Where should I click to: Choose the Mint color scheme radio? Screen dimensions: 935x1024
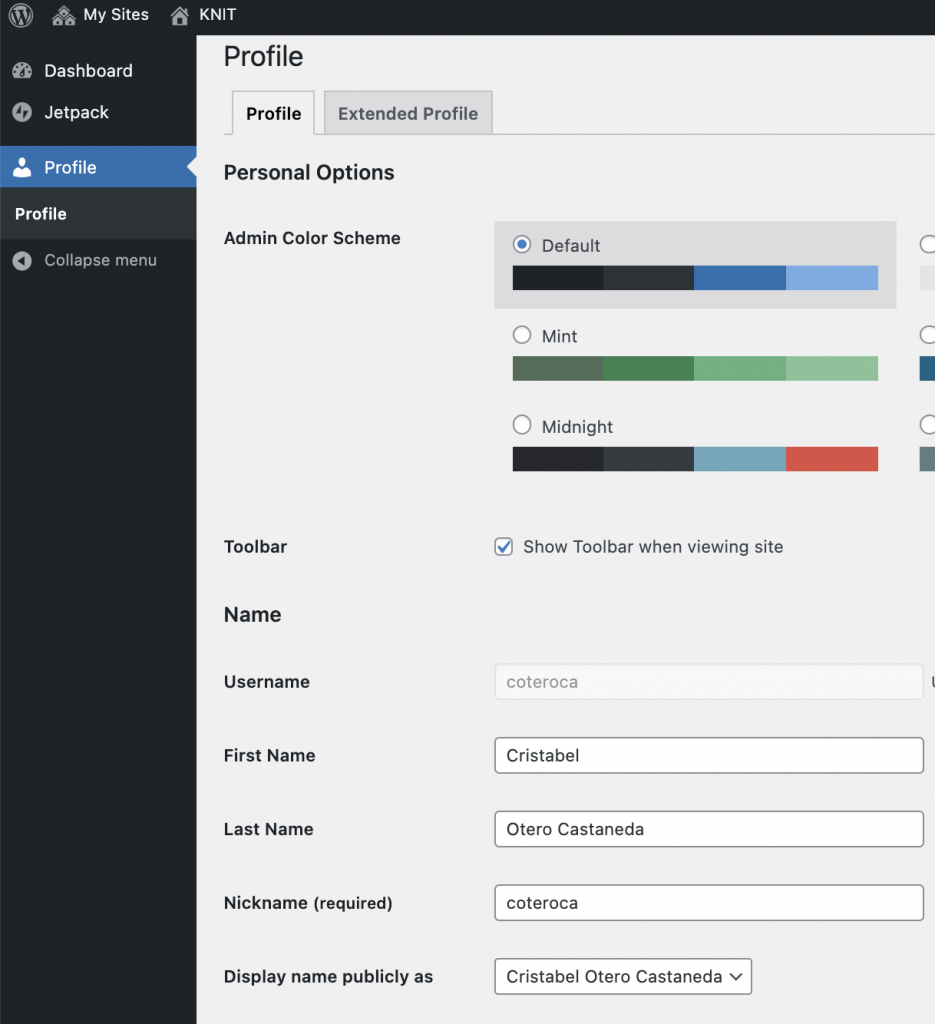(x=522, y=335)
